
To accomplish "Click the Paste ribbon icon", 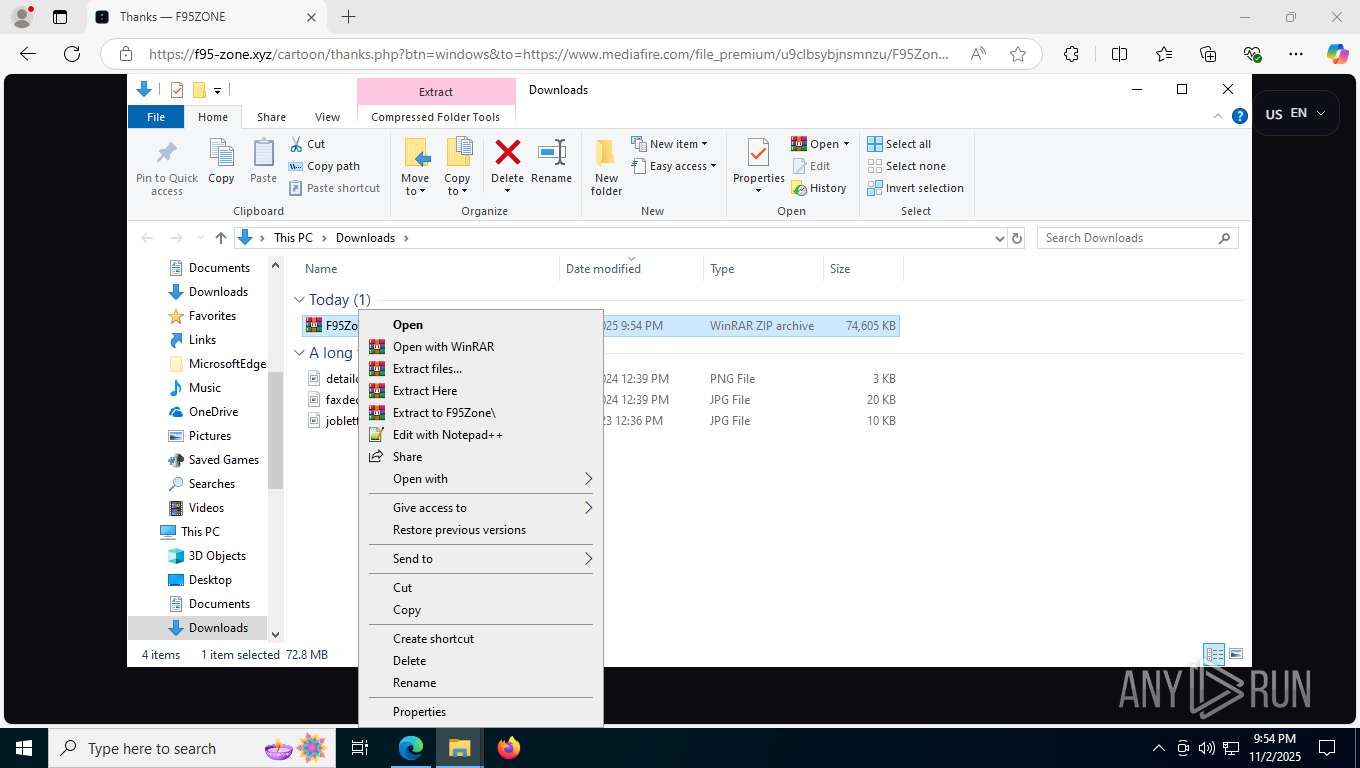I will [x=263, y=153].
